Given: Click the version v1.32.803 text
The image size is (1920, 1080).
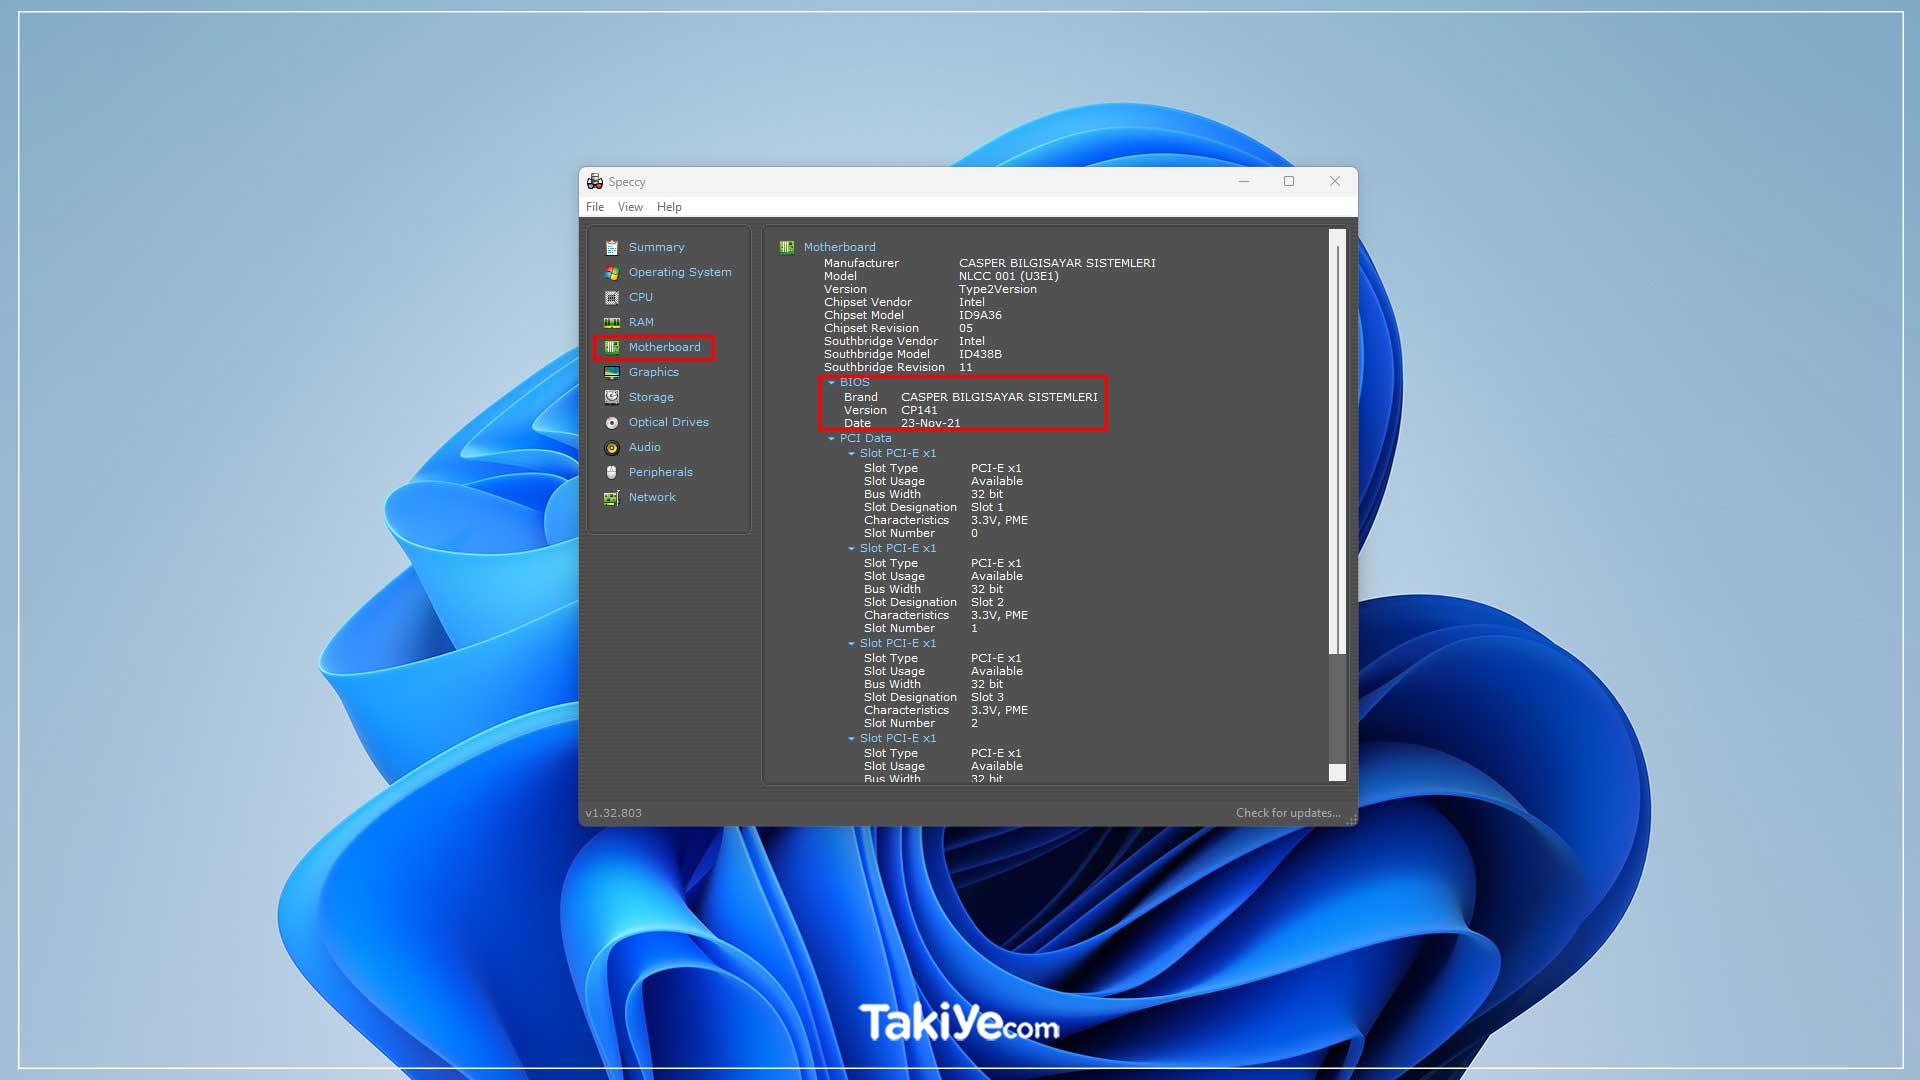Looking at the screenshot, I should 613,813.
